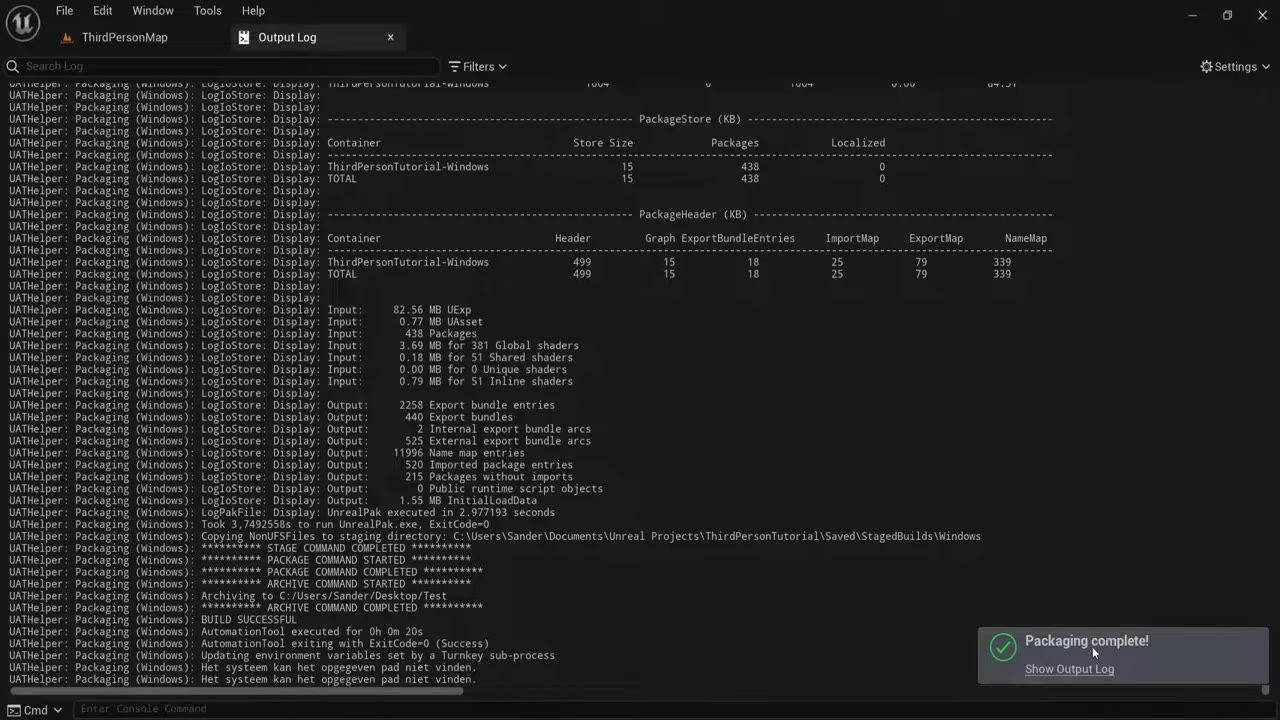Click 'UnrealPak executed in 2.977193 seconds'
Image resolution: width=1280 pixels, height=720 pixels.
tap(441, 513)
